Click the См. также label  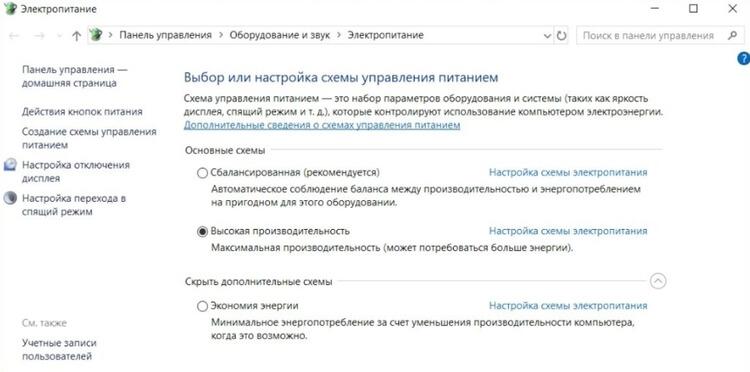tap(44, 323)
